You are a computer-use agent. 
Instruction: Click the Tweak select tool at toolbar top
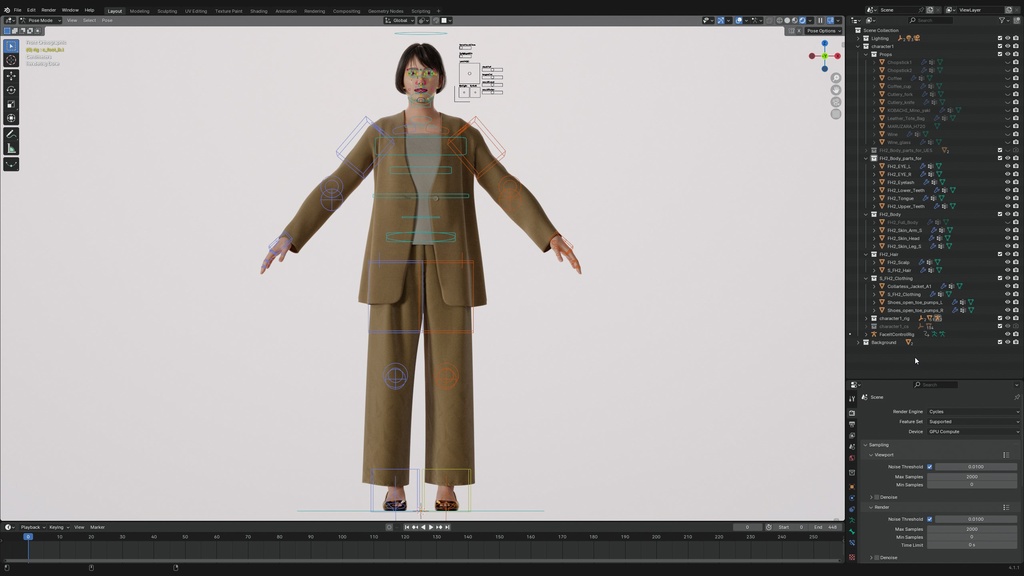click(11, 47)
